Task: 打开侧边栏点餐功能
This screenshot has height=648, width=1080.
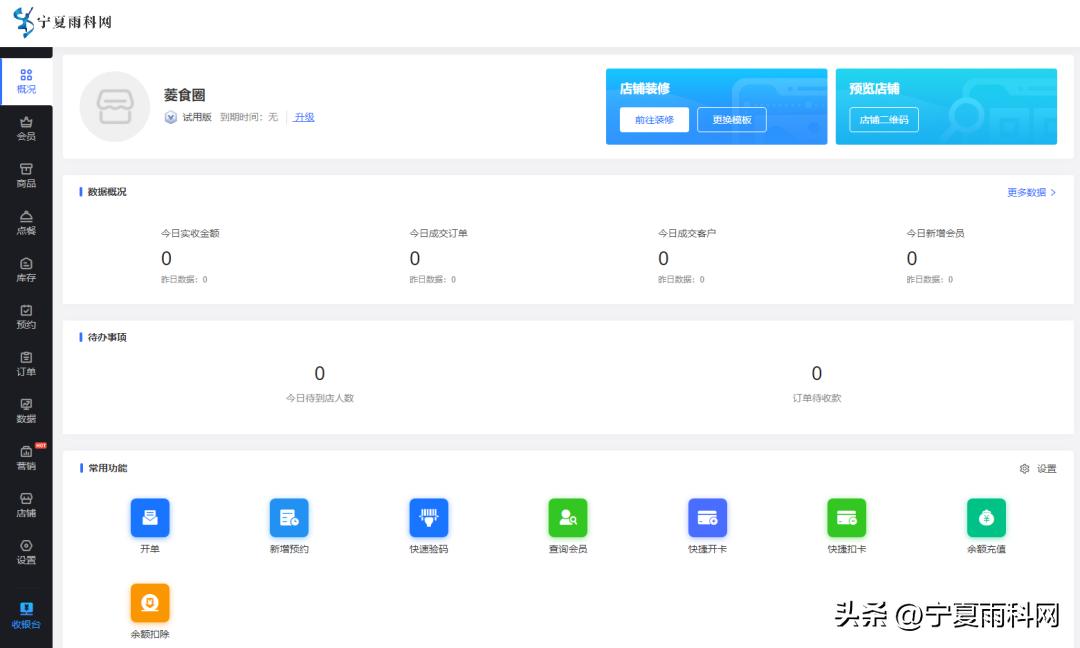Action: tap(26, 221)
